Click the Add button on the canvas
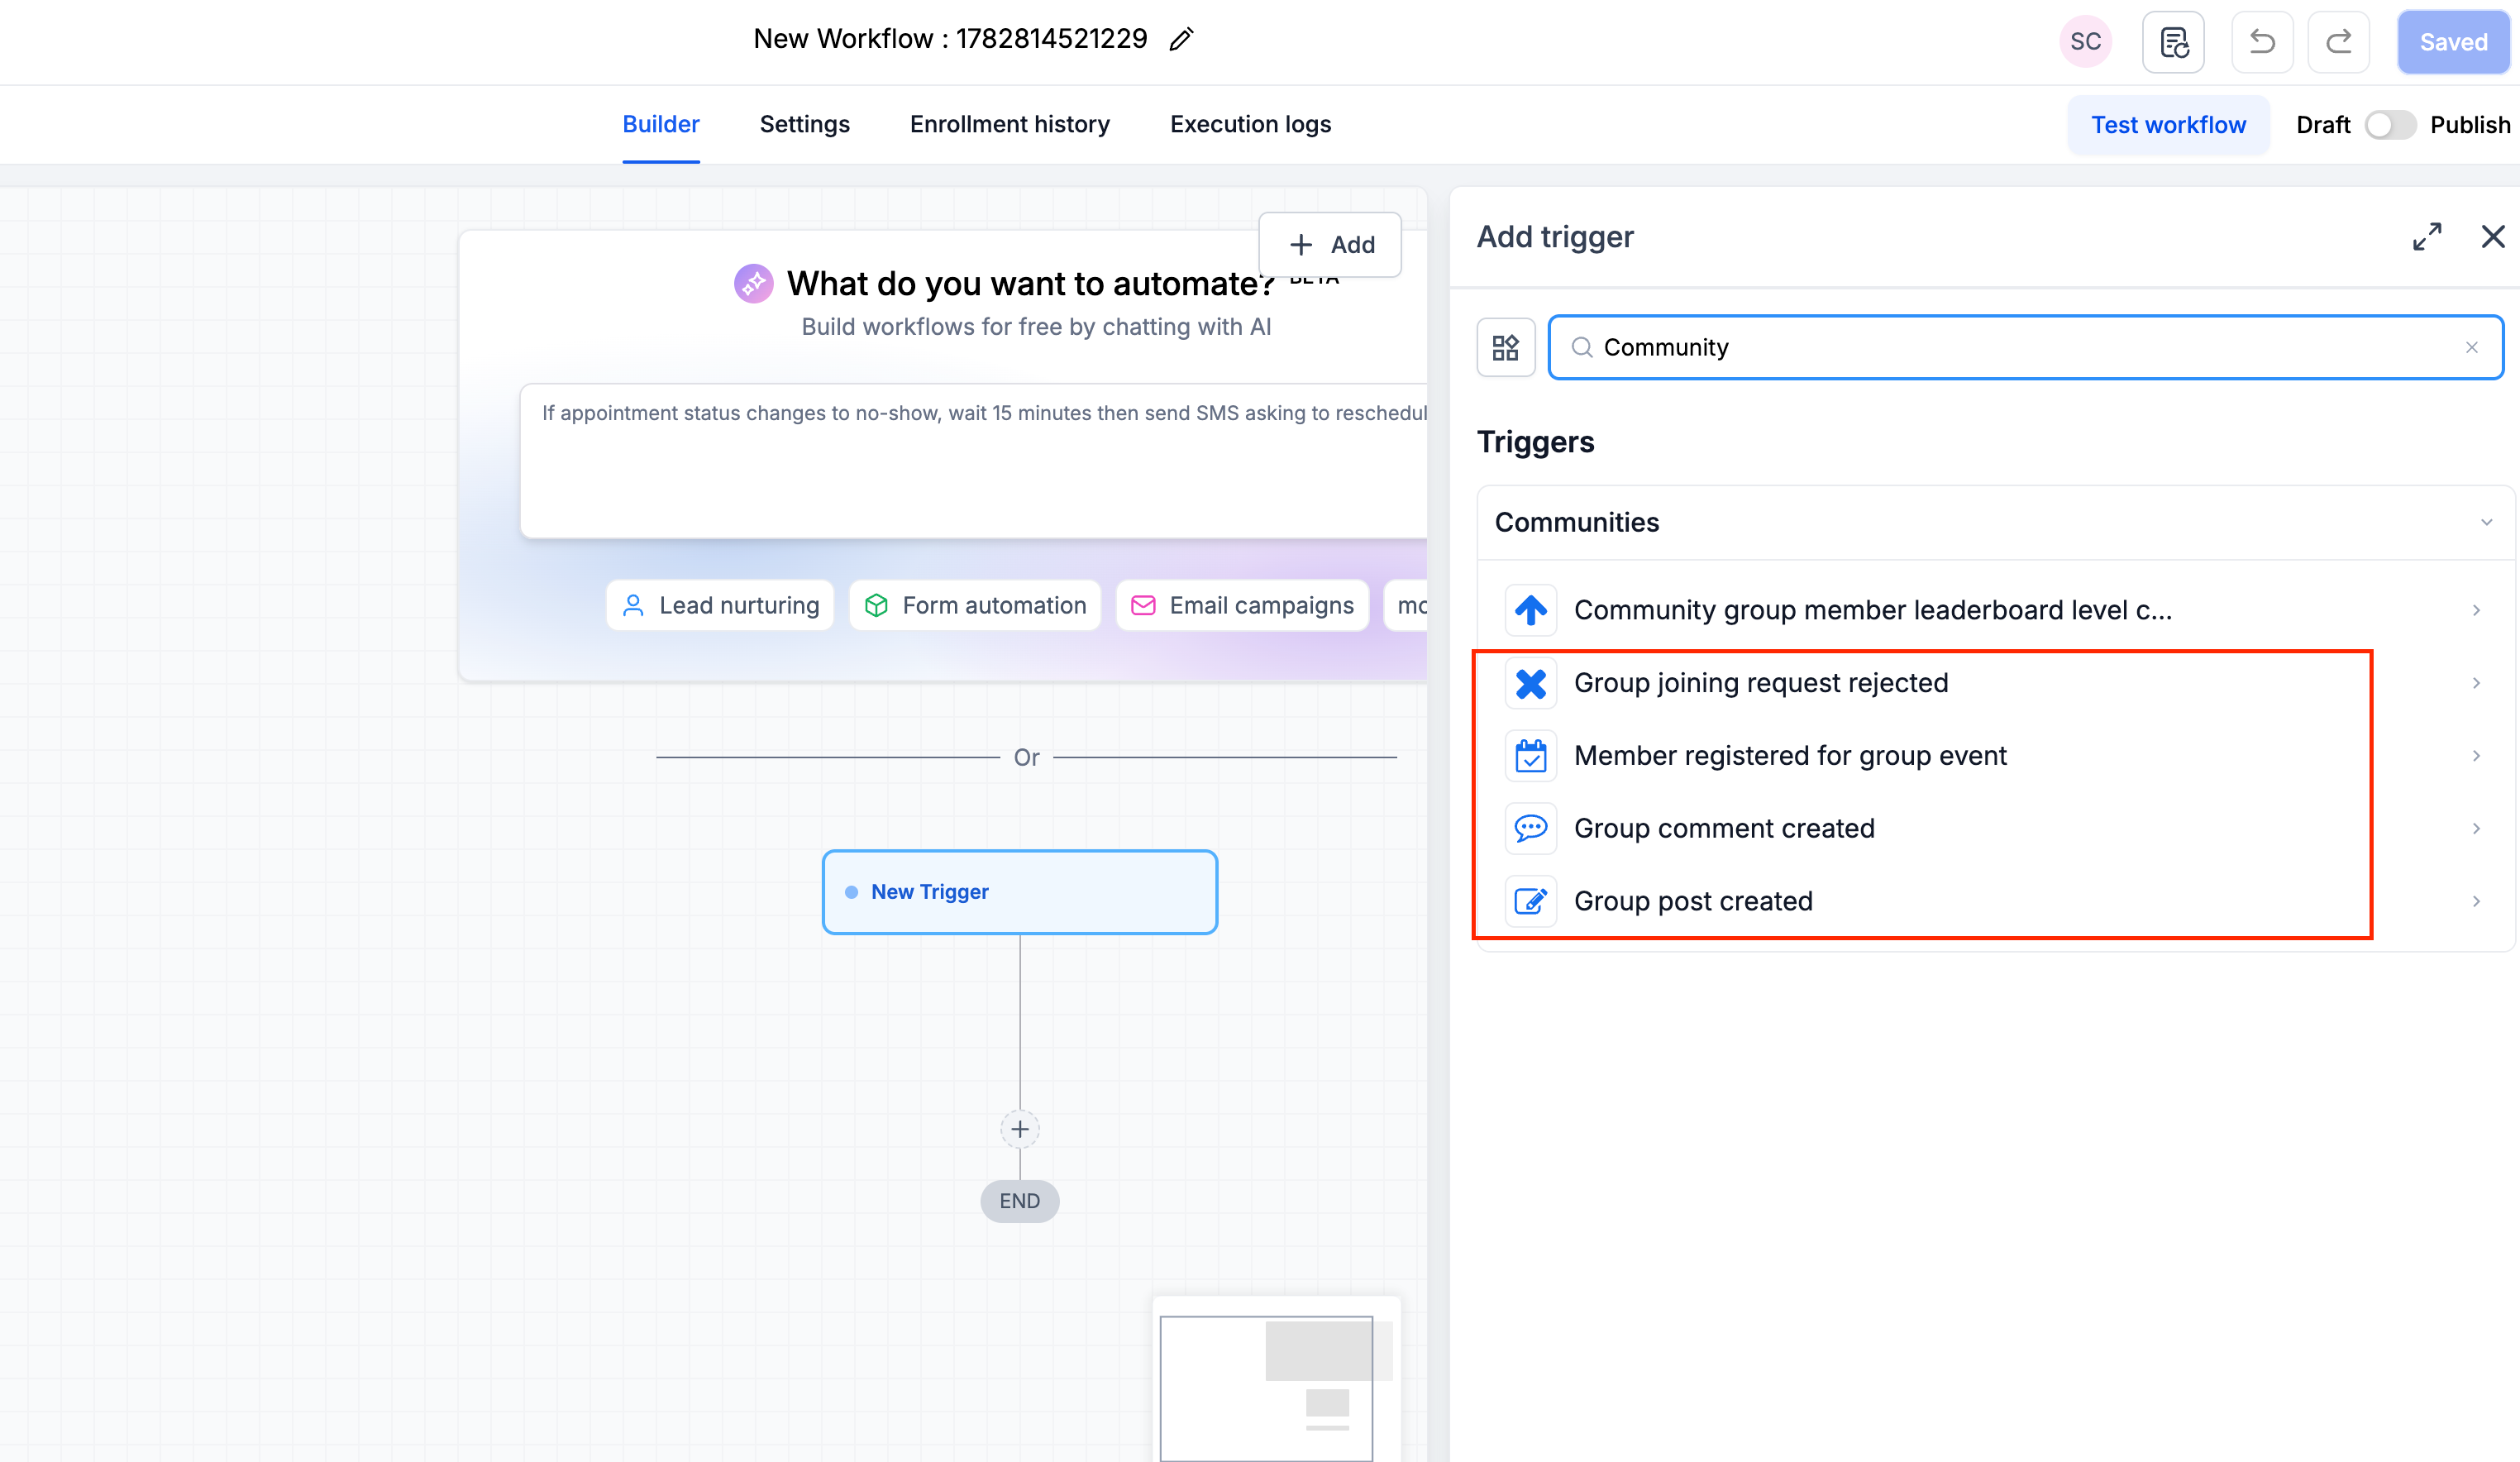2520x1462 pixels. 1330,244
